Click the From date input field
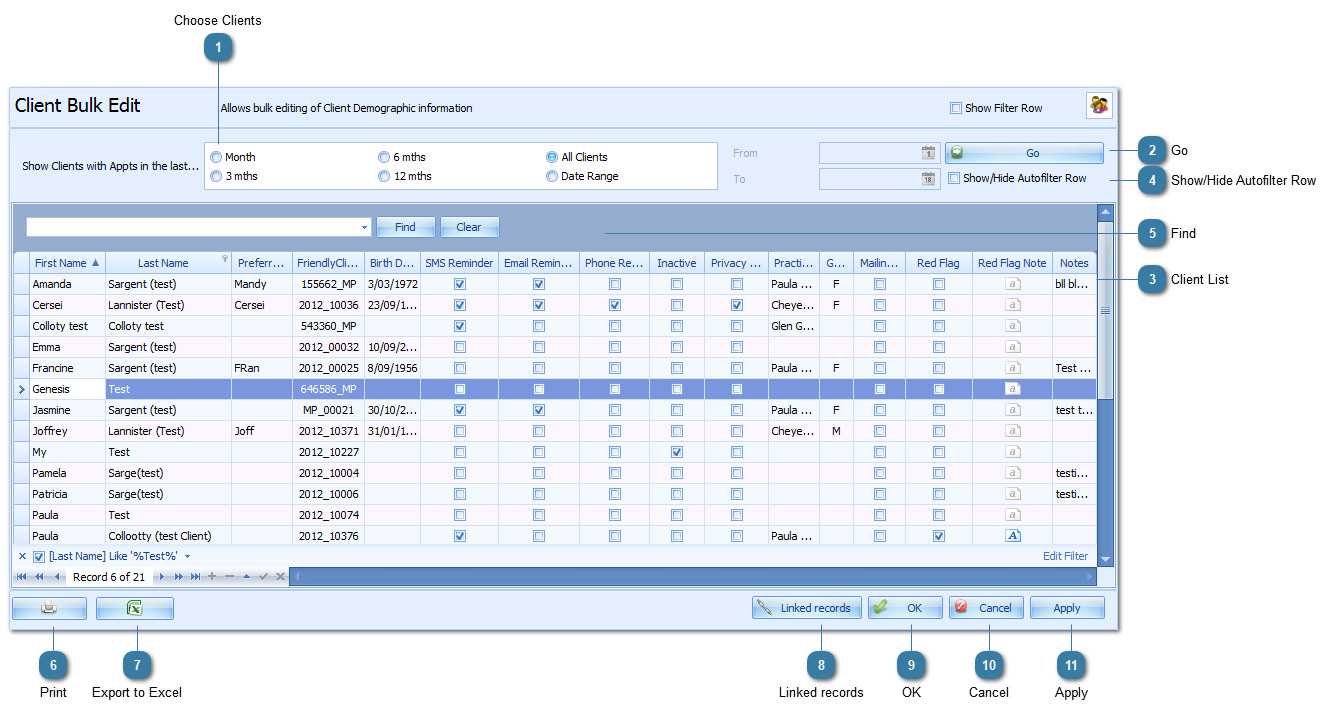 coord(870,153)
